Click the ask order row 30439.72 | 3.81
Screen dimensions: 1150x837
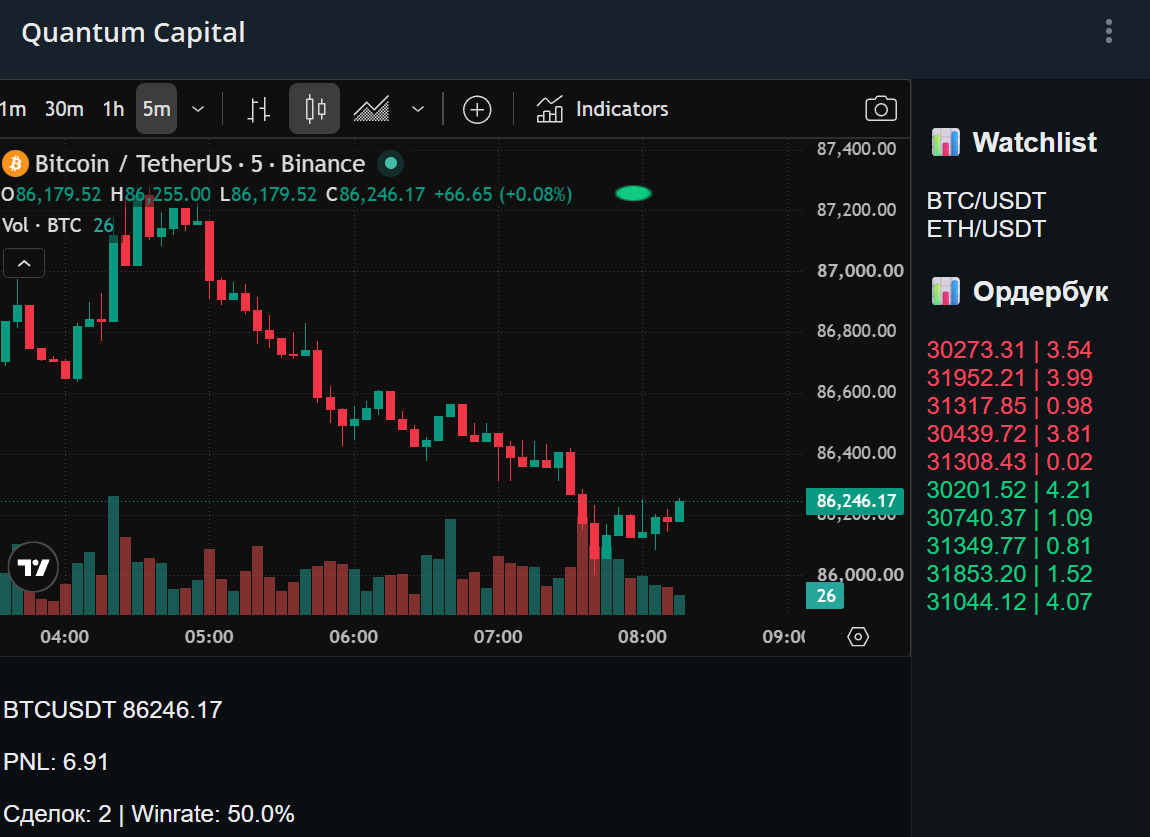coord(1009,434)
